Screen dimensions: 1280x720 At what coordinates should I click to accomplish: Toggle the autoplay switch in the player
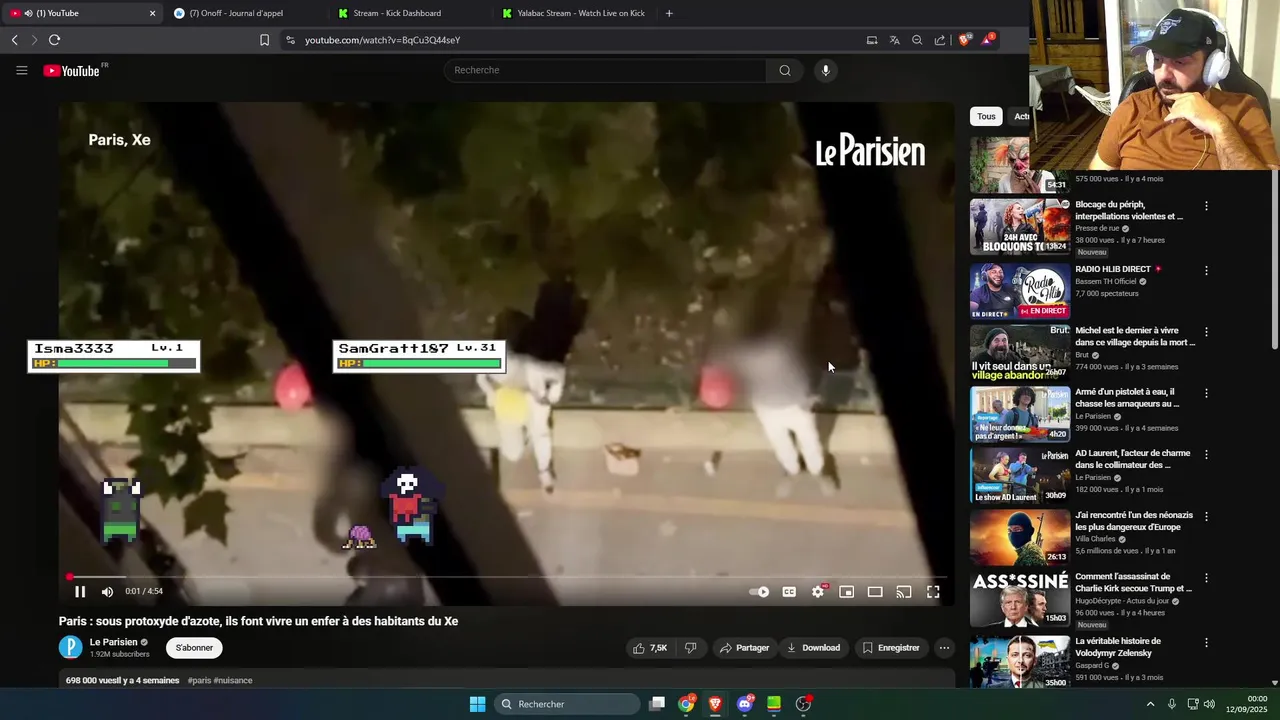(760, 592)
